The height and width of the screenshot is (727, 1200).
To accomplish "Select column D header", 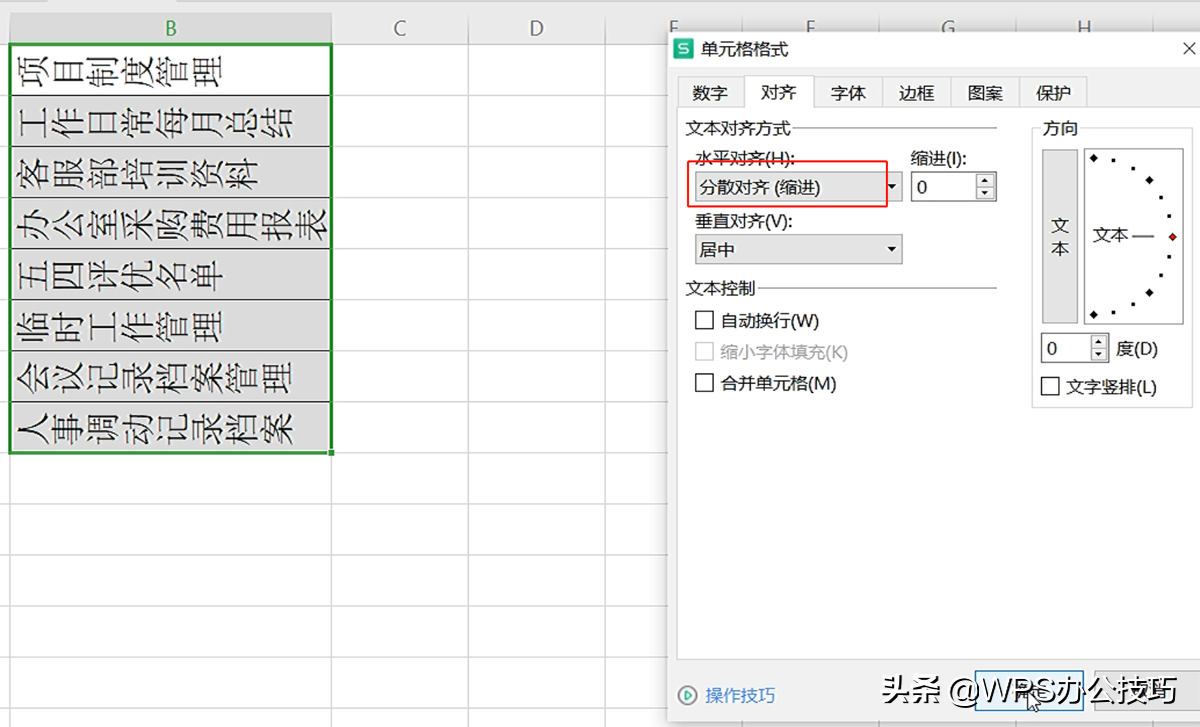I will pos(536,29).
